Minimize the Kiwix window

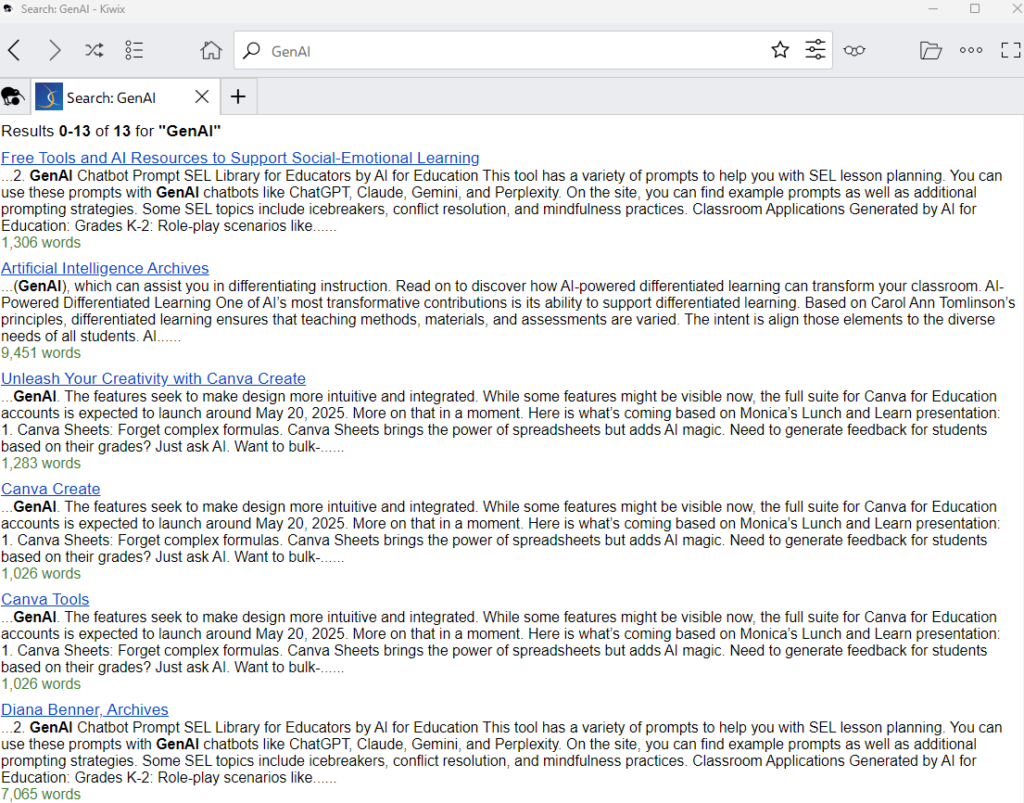tap(933, 8)
